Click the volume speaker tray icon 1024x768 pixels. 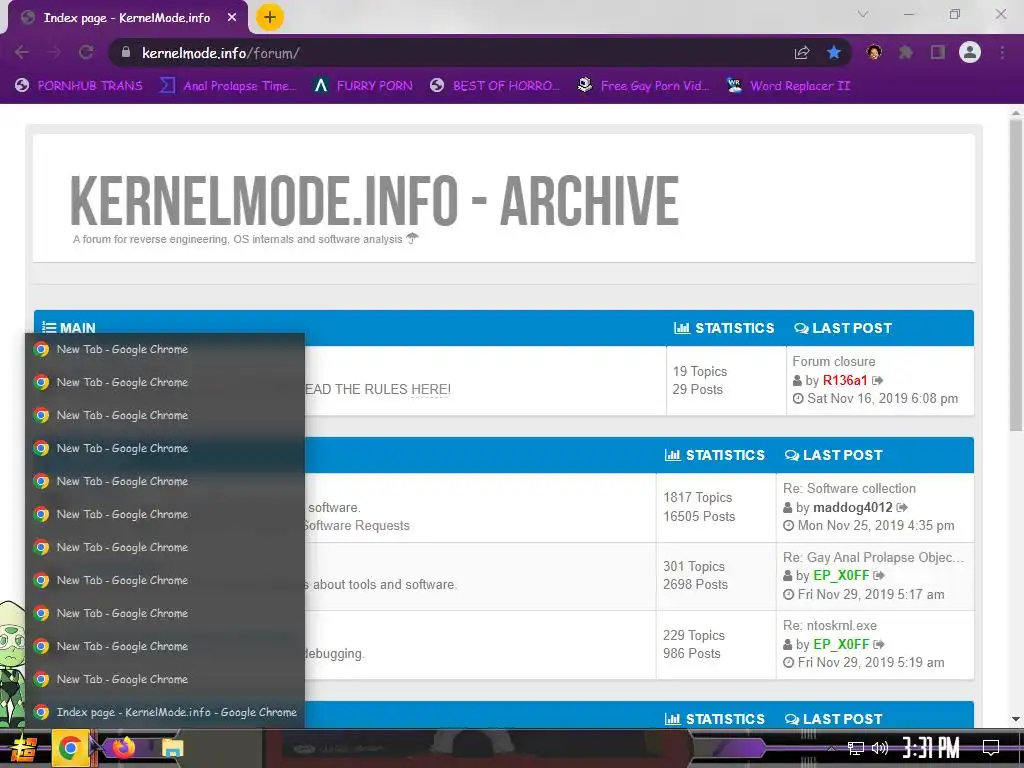tap(880, 748)
